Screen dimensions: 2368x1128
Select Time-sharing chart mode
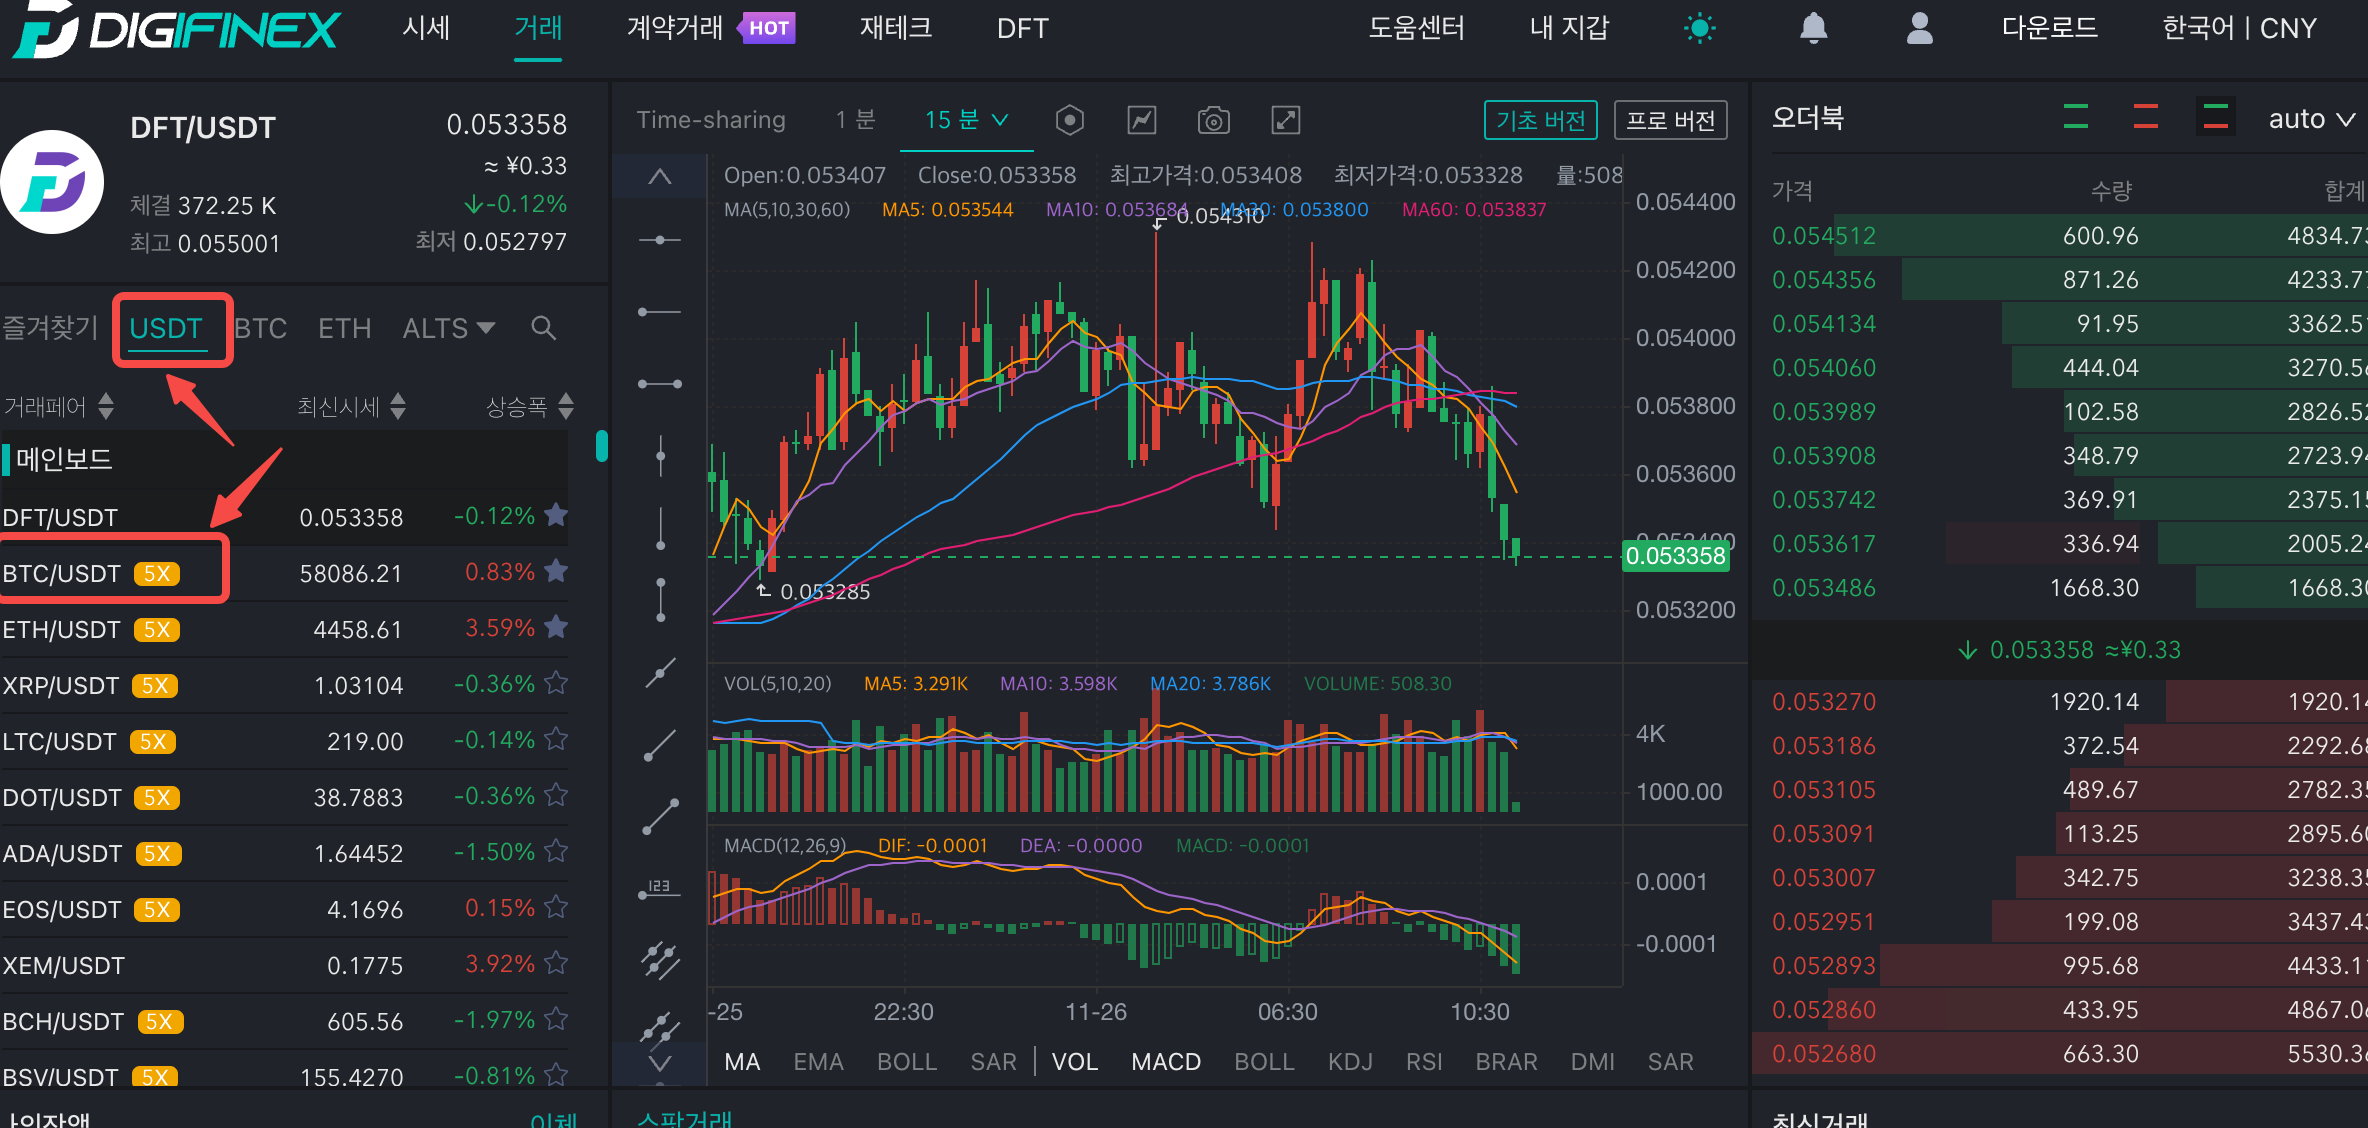[711, 120]
